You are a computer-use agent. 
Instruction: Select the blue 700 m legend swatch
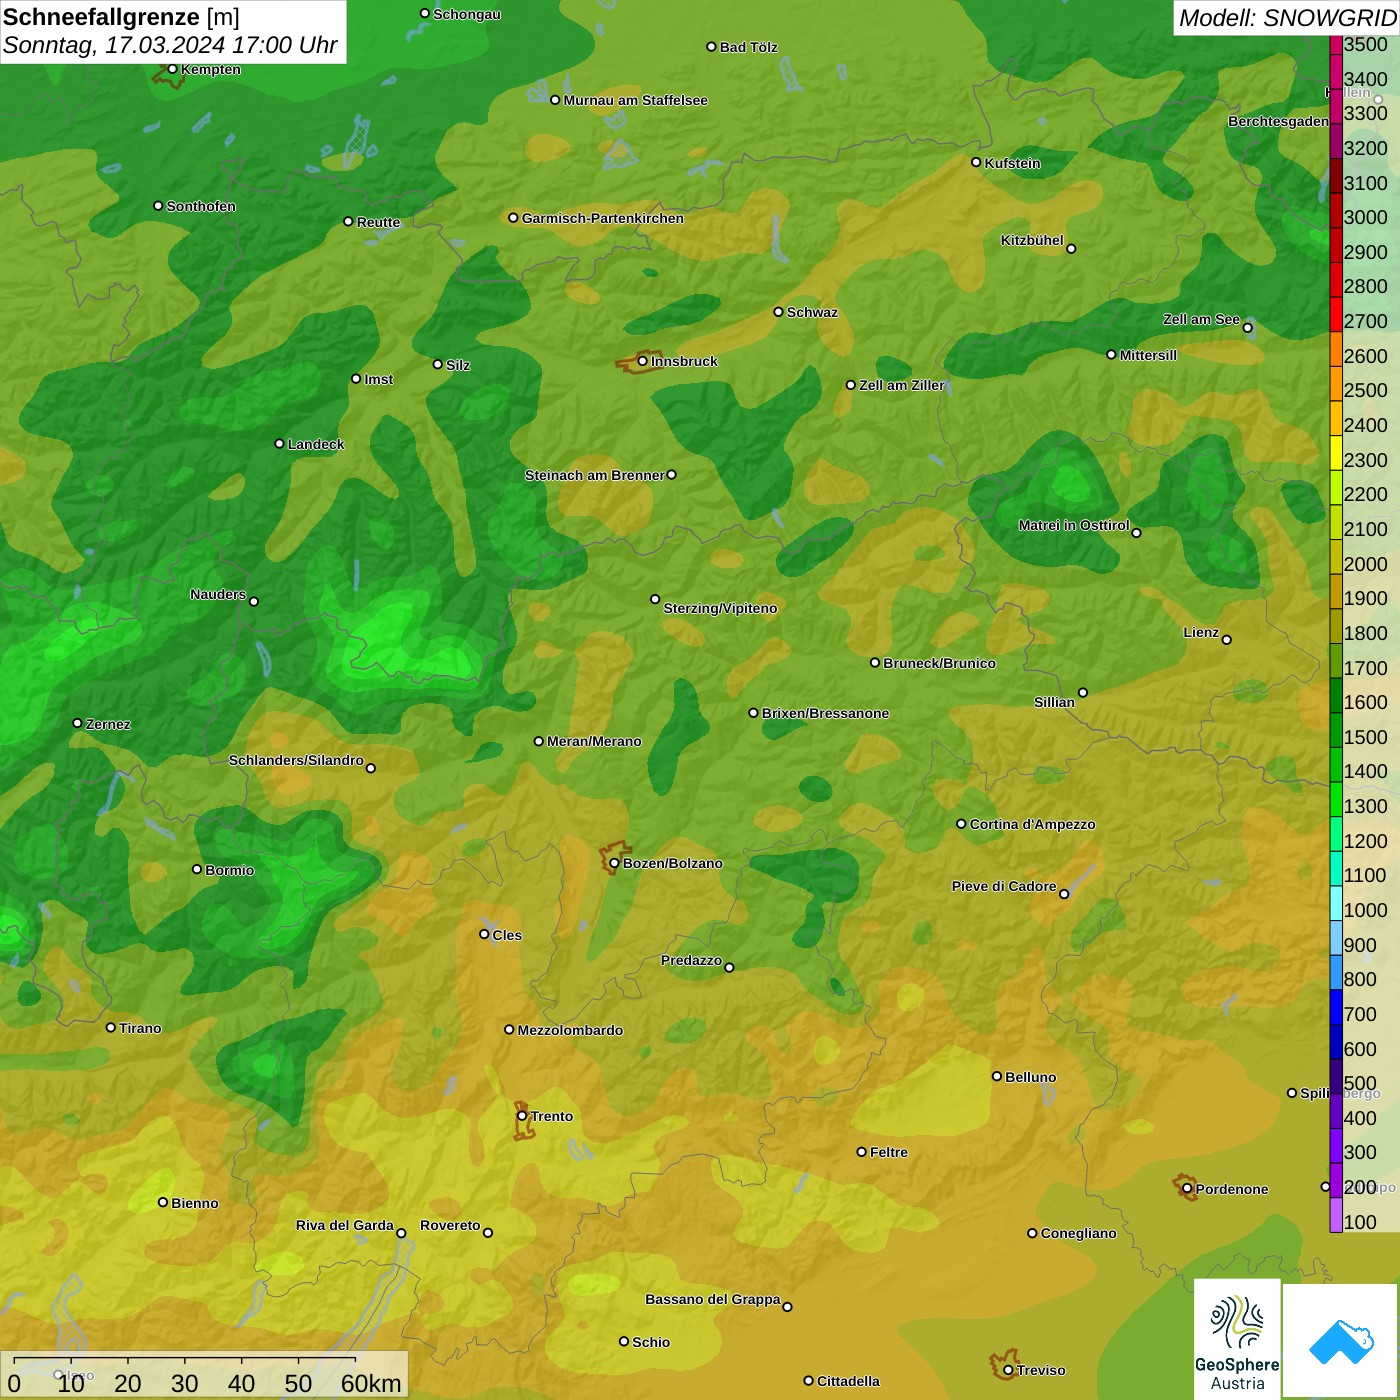click(1336, 1007)
